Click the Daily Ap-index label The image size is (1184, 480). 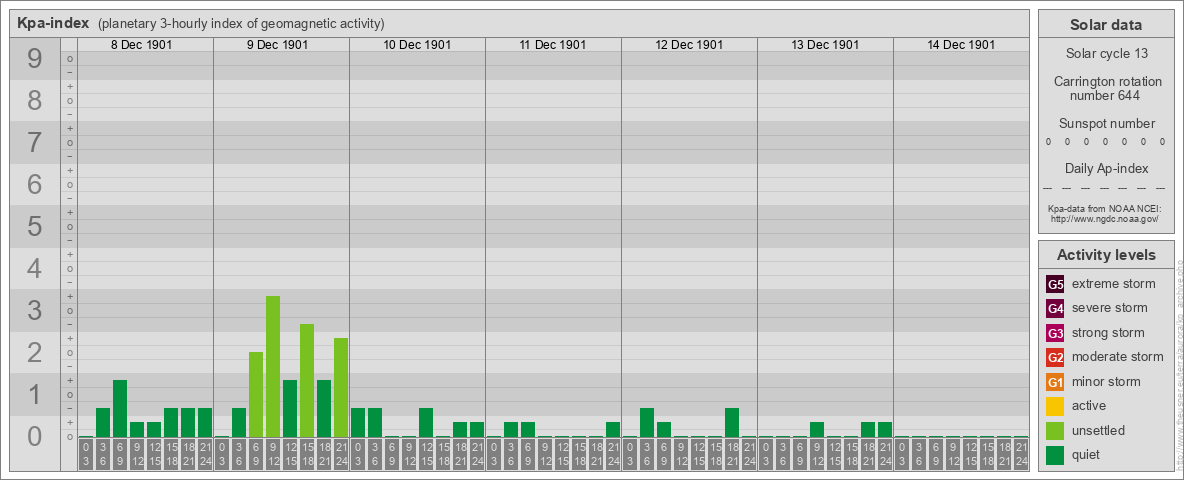point(1106,168)
